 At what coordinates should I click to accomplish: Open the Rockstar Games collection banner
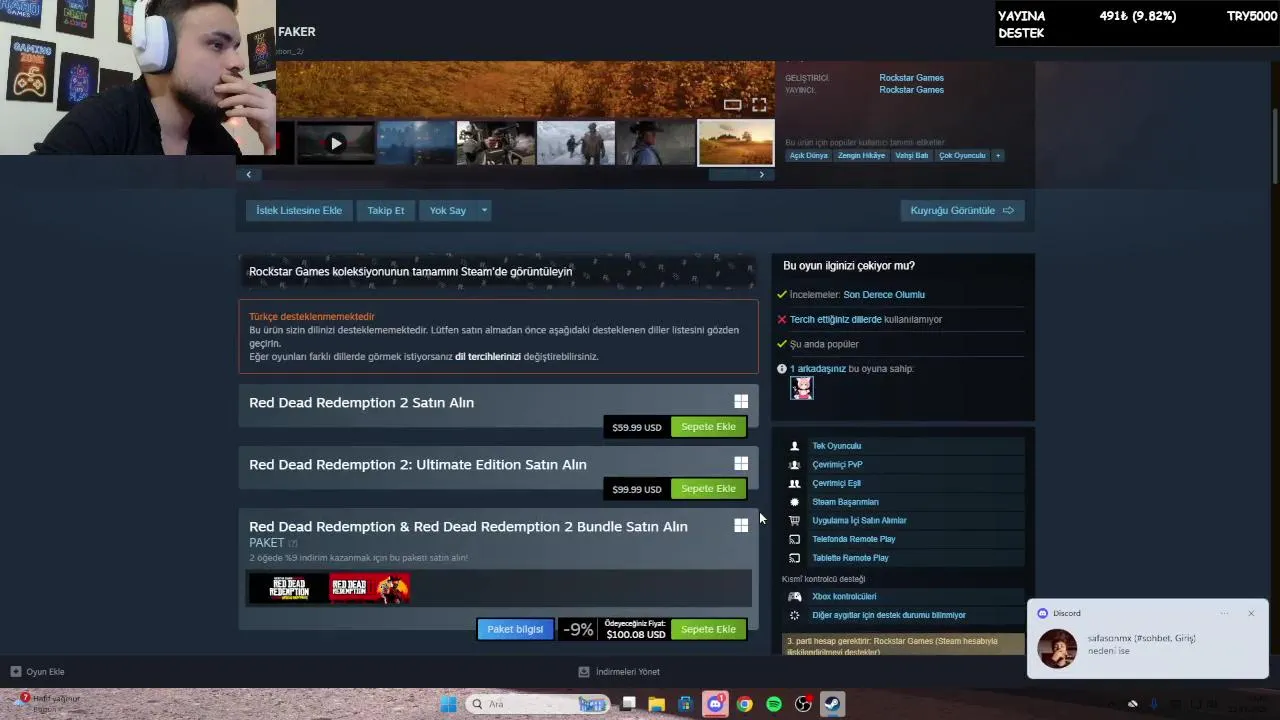(x=497, y=271)
